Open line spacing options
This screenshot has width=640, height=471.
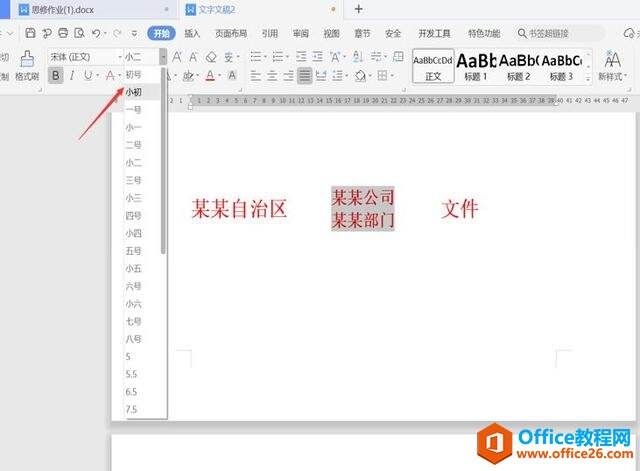pyautogui.click(x=338, y=76)
